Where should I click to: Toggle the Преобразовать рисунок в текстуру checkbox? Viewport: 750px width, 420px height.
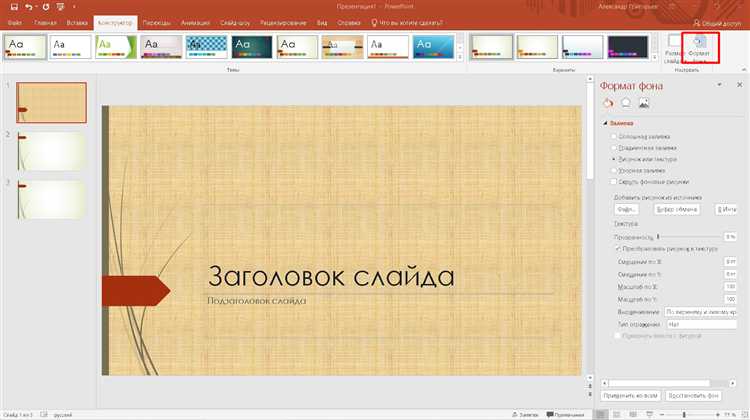pyautogui.click(x=618, y=249)
